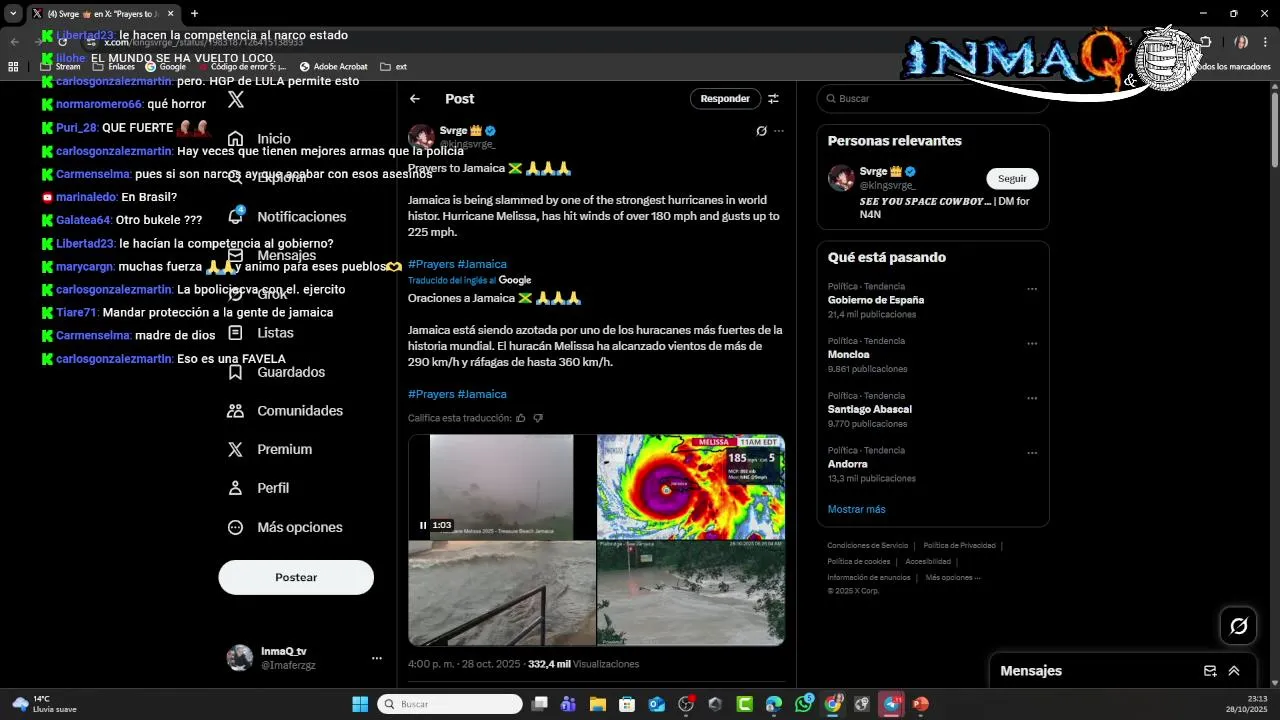Open Chrome extensions puzzle icon
This screenshot has width=1280, height=720.
point(1205,42)
